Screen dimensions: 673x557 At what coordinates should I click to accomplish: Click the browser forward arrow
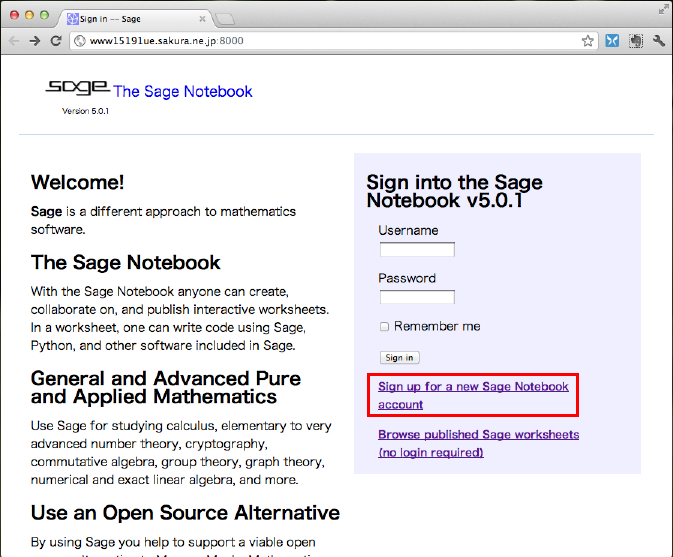[x=35, y=41]
